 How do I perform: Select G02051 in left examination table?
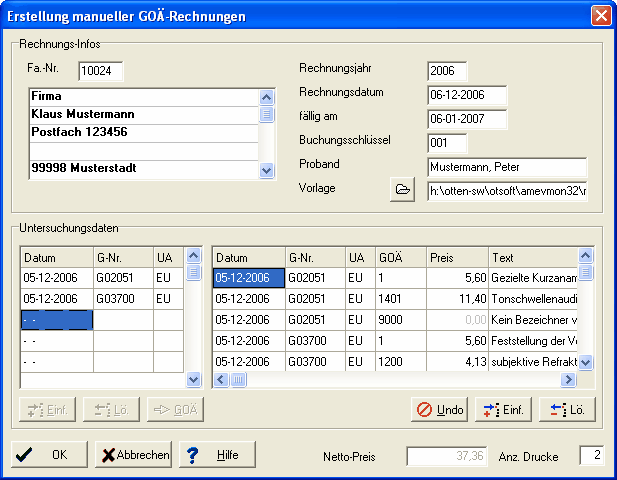pos(123,278)
